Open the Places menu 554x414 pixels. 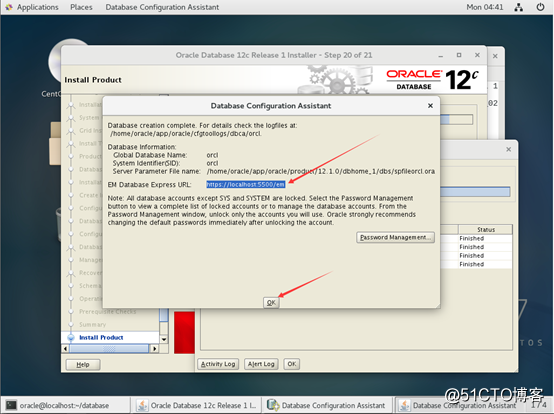[81, 7]
